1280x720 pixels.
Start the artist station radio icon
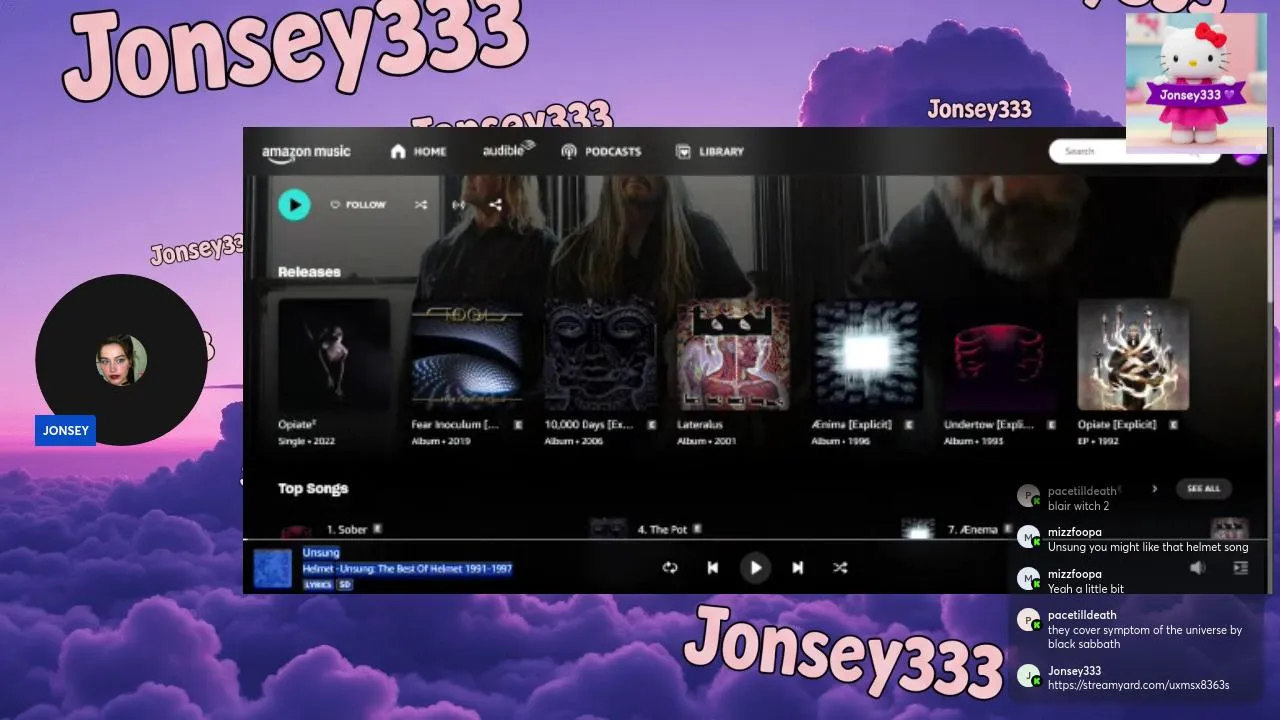(458, 205)
